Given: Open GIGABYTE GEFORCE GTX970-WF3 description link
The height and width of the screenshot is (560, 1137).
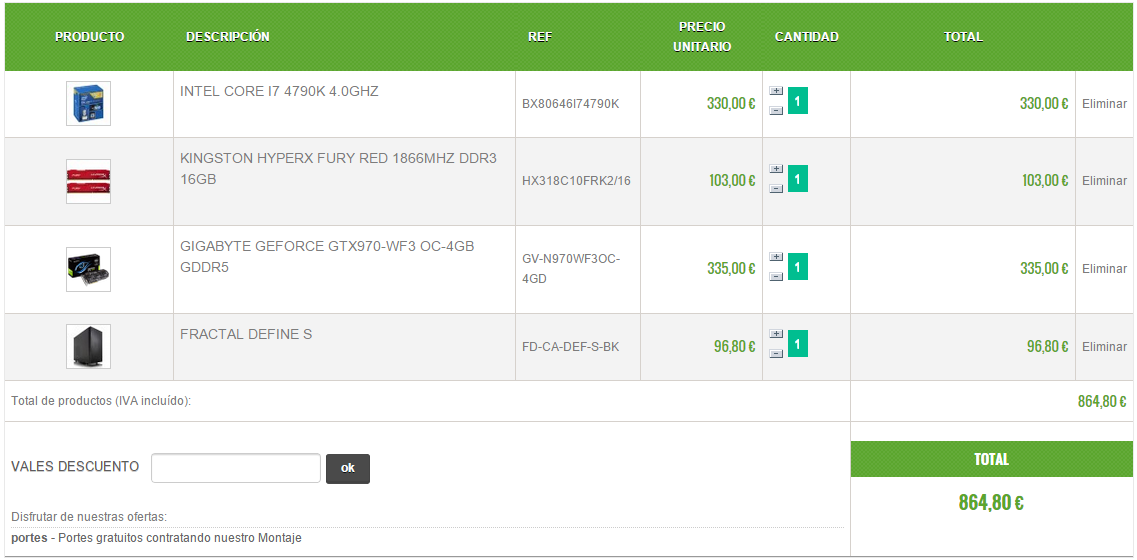Looking at the screenshot, I should pyautogui.click(x=327, y=257).
